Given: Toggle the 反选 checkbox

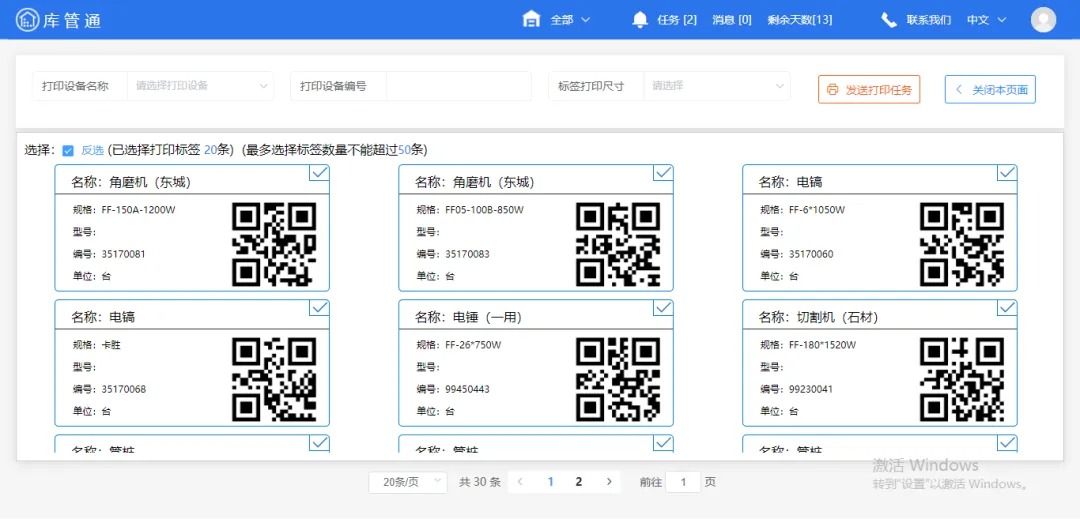Looking at the screenshot, I should pos(68,150).
